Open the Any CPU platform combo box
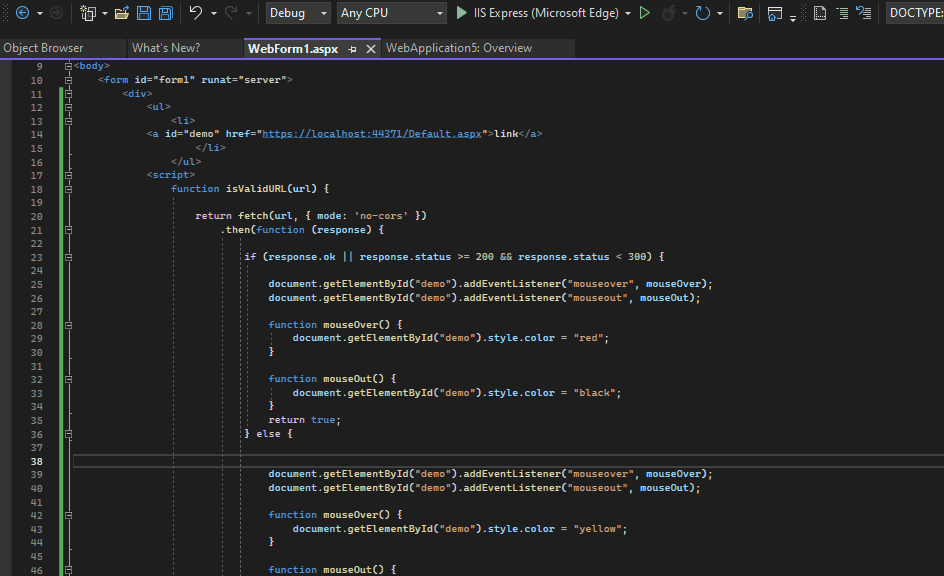Image resolution: width=944 pixels, height=576 pixels. click(x=391, y=13)
